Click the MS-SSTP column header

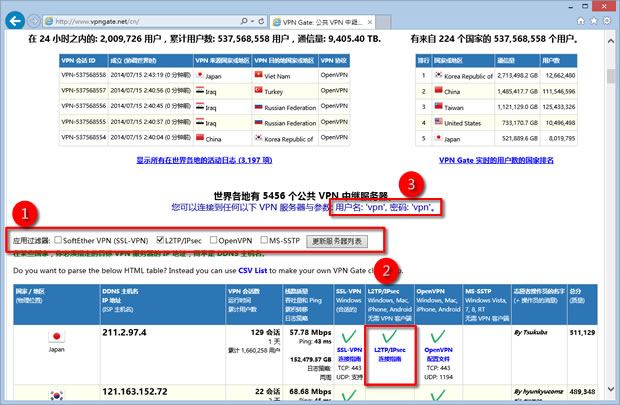[487, 305]
